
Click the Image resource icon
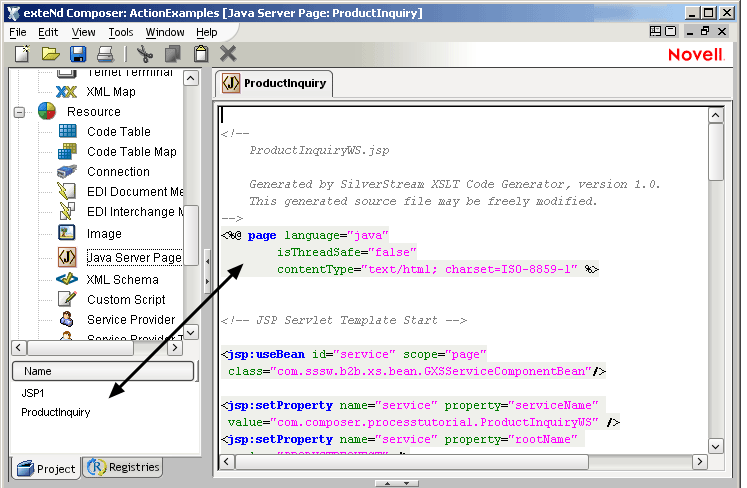(x=67, y=233)
